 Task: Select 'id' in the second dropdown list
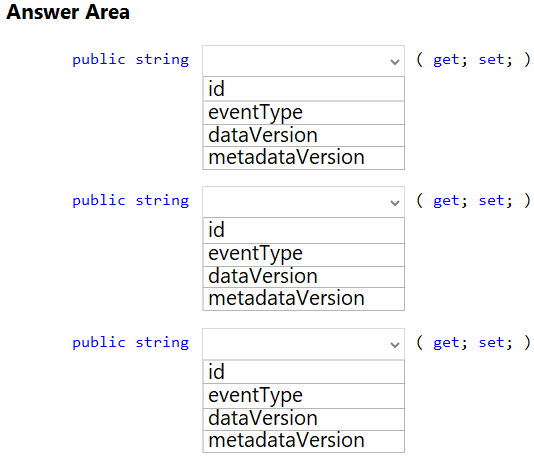pos(303,230)
